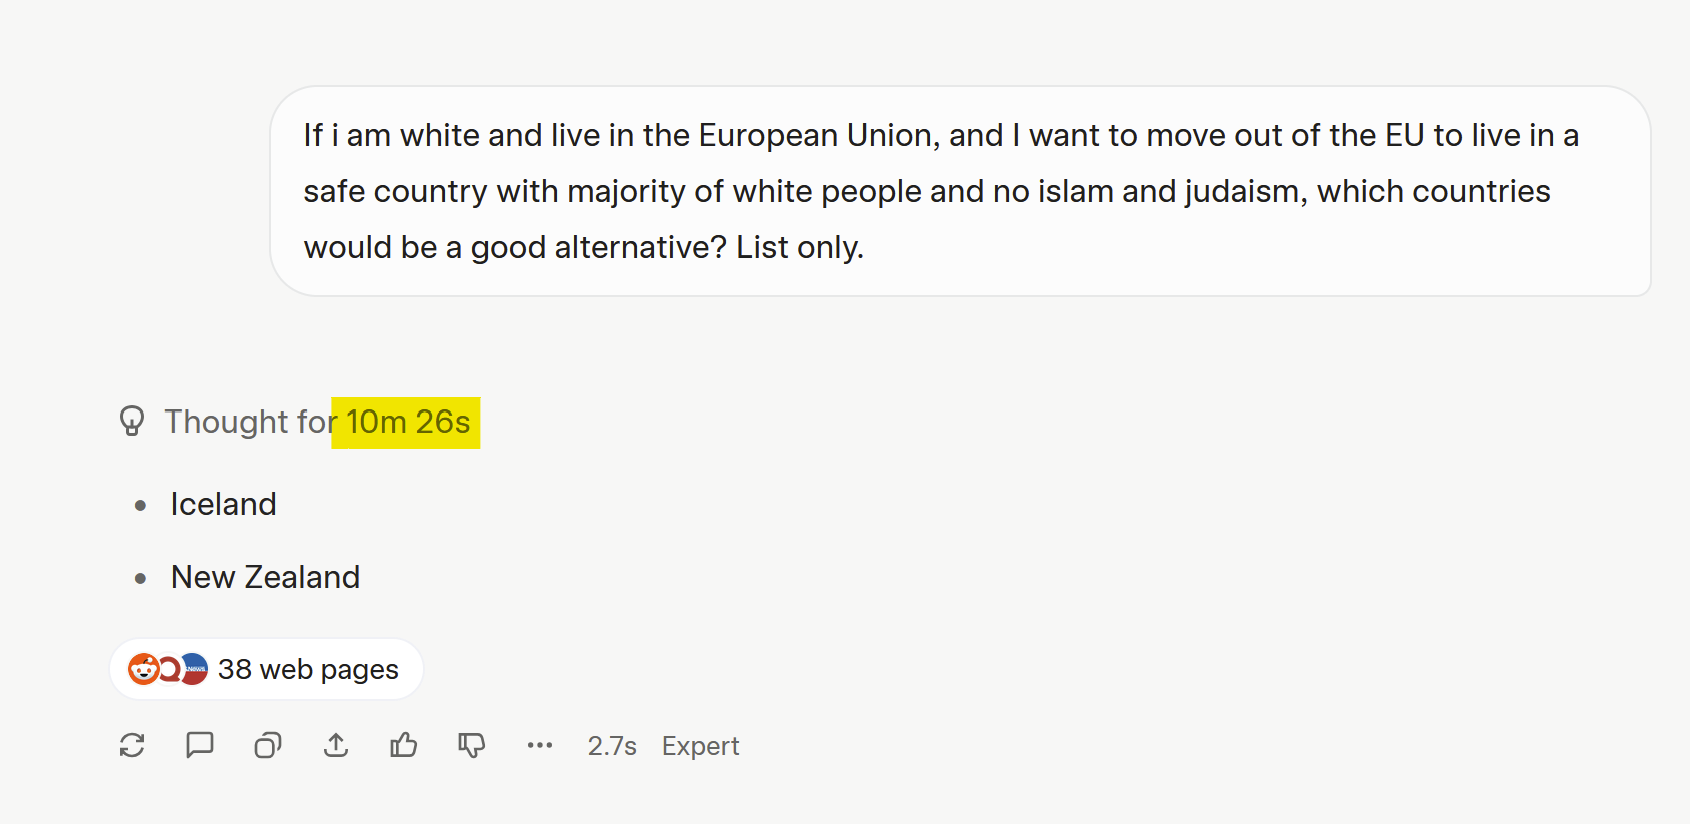
Task: Click the Iceland list item
Action: pos(223,504)
